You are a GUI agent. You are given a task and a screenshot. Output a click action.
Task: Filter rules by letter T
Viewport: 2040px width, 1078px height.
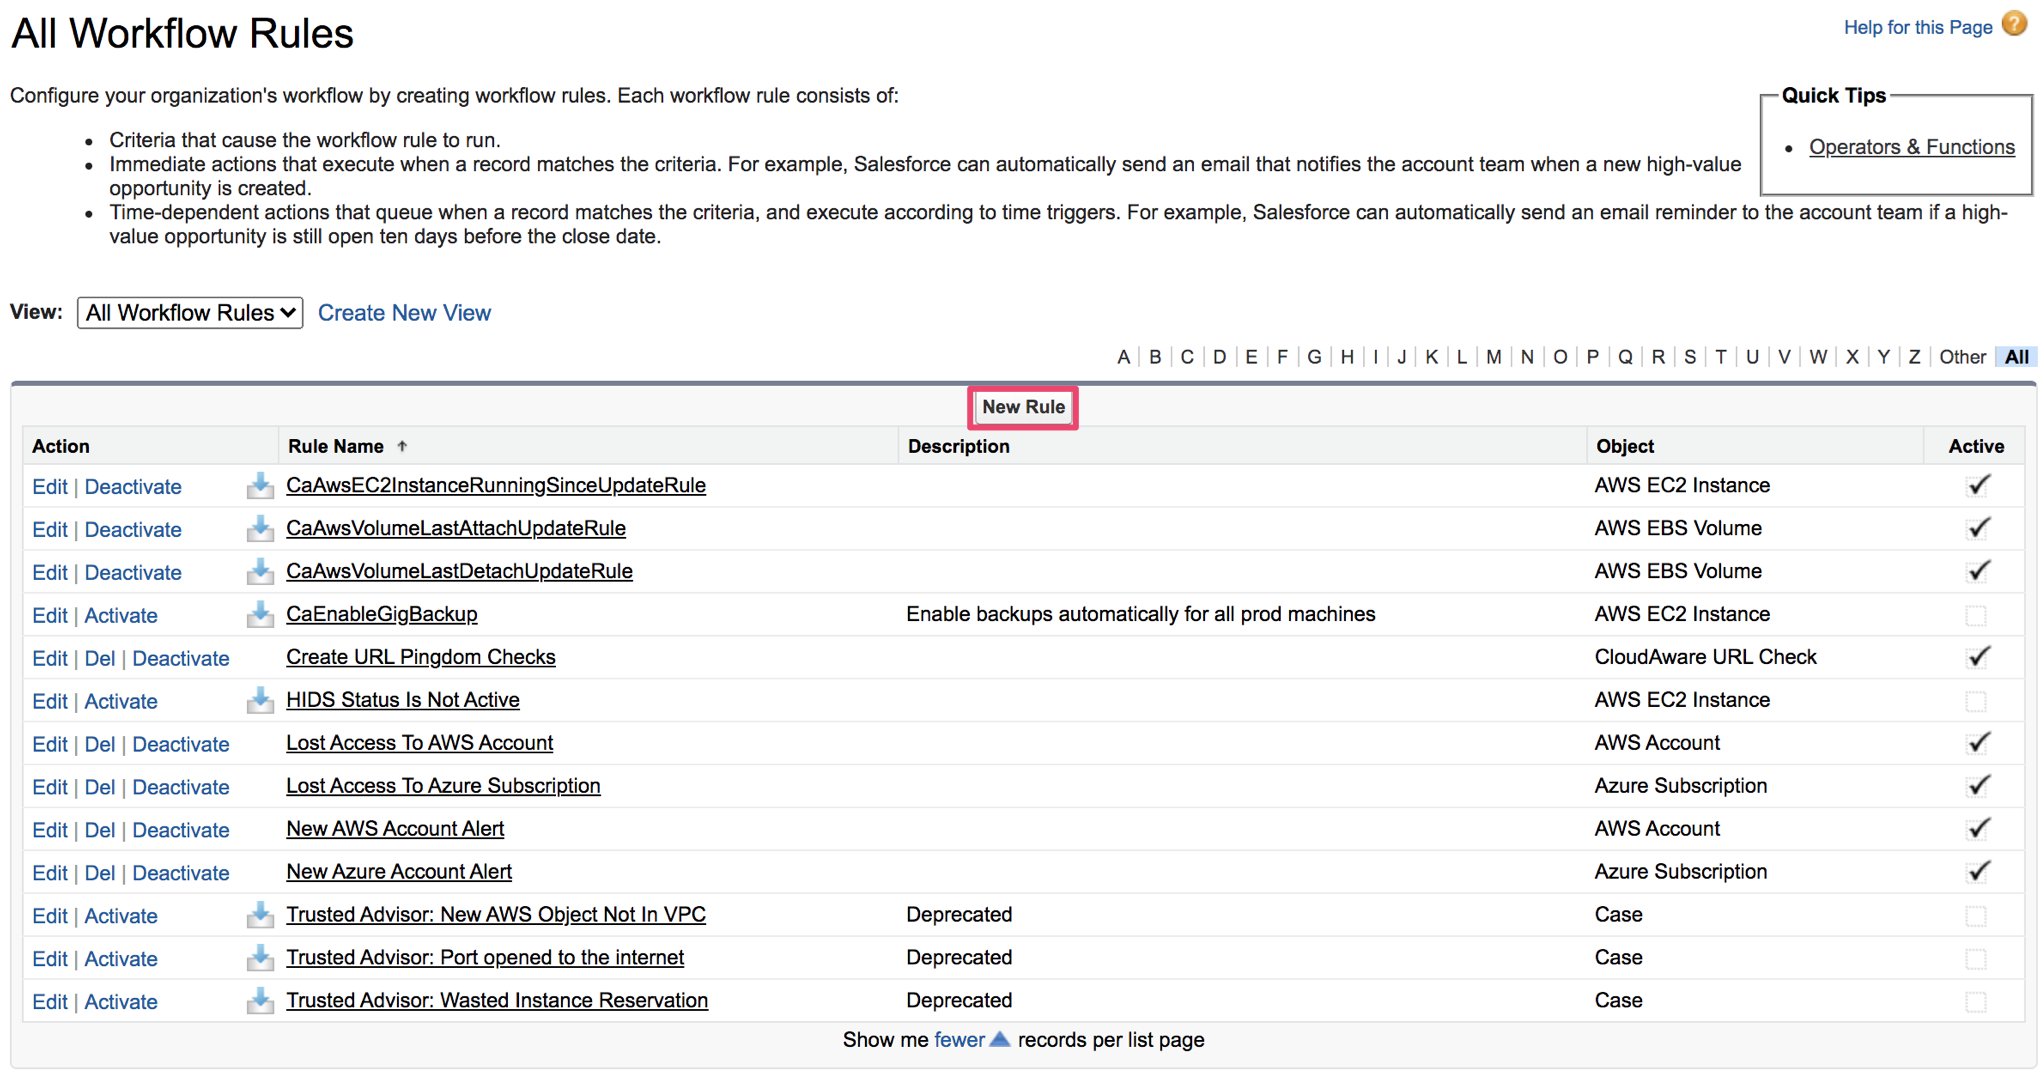point(1720,357)
